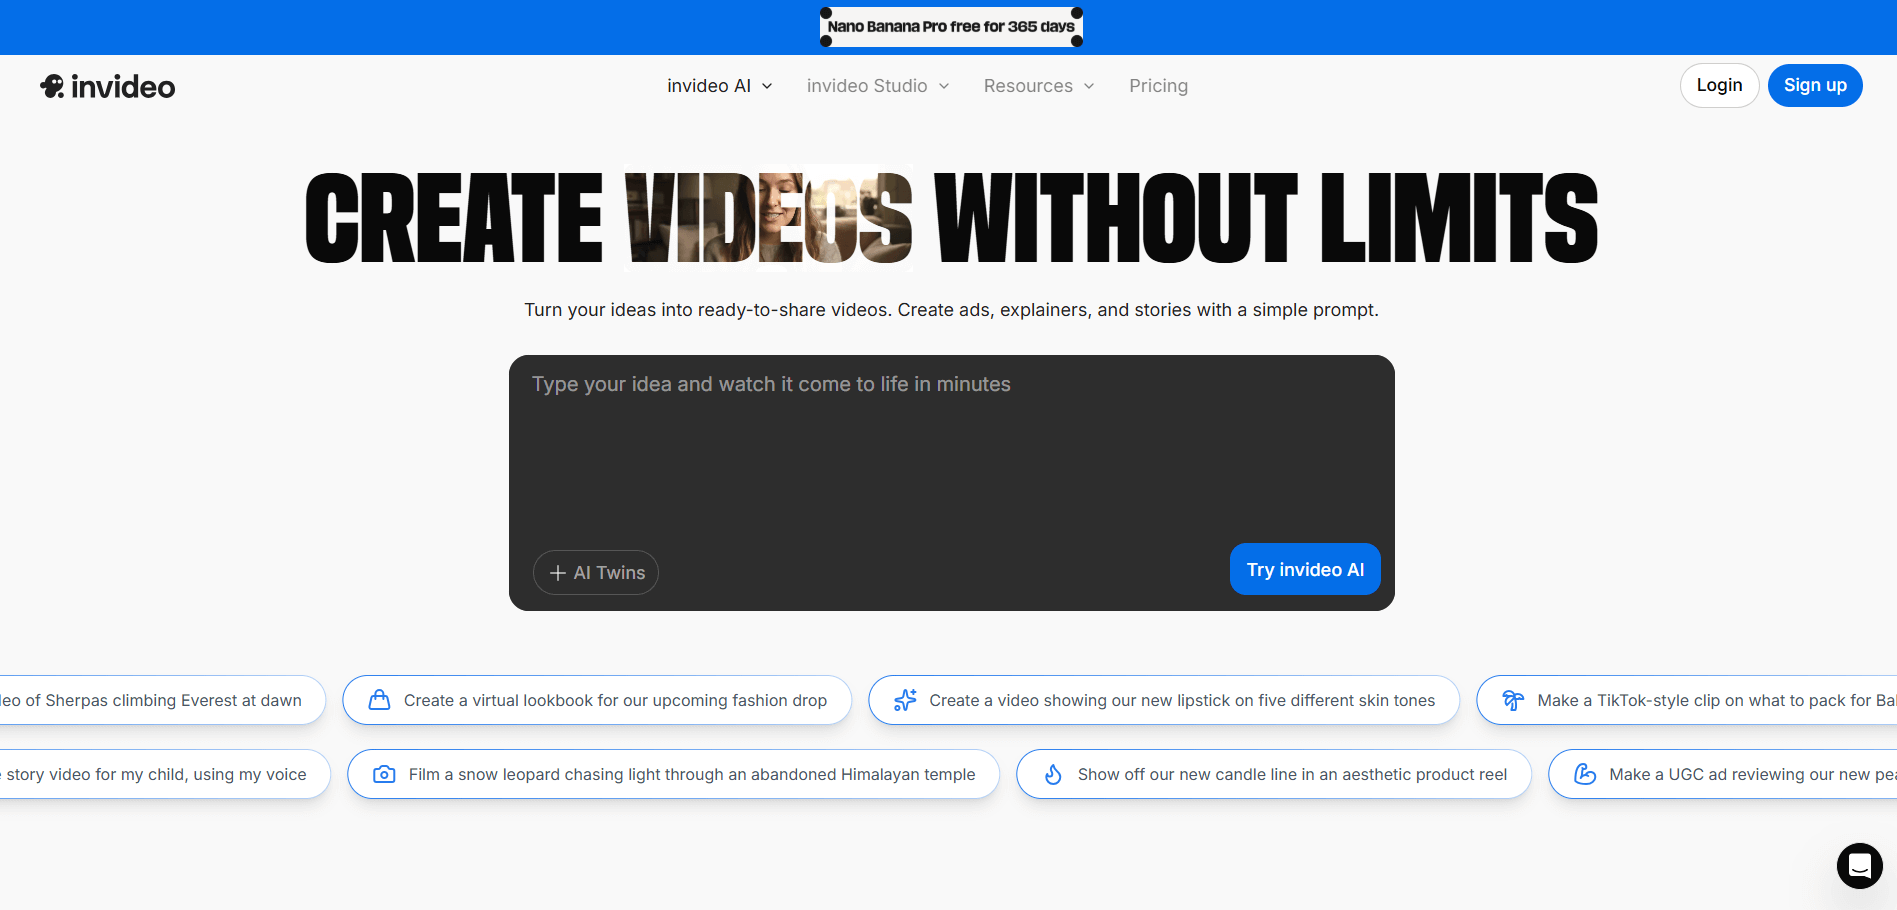This screenshot has height=910, width=1897.
Task: Click the plus icon next to AI Twins
Action: (x=557, y=572)
